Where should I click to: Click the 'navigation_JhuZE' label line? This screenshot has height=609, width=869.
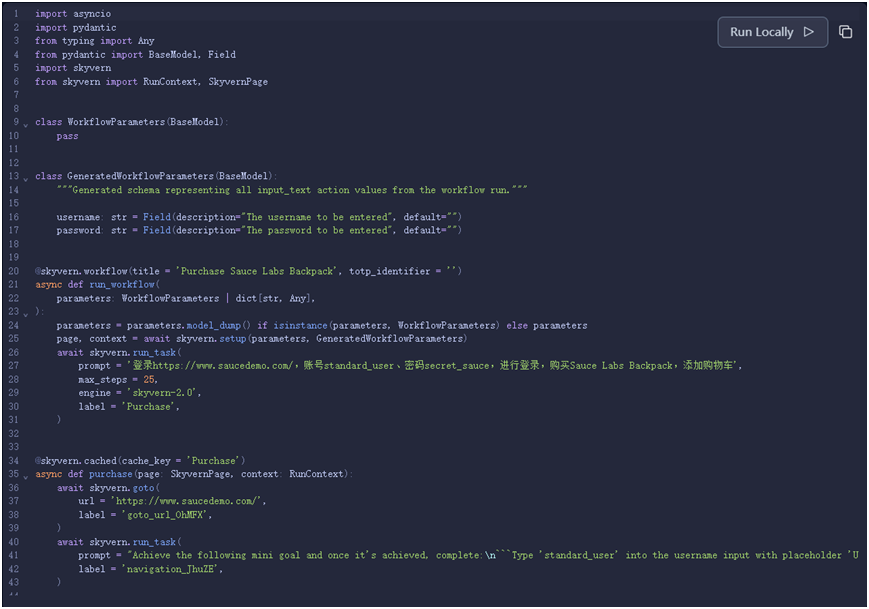(x=150, y=569)
